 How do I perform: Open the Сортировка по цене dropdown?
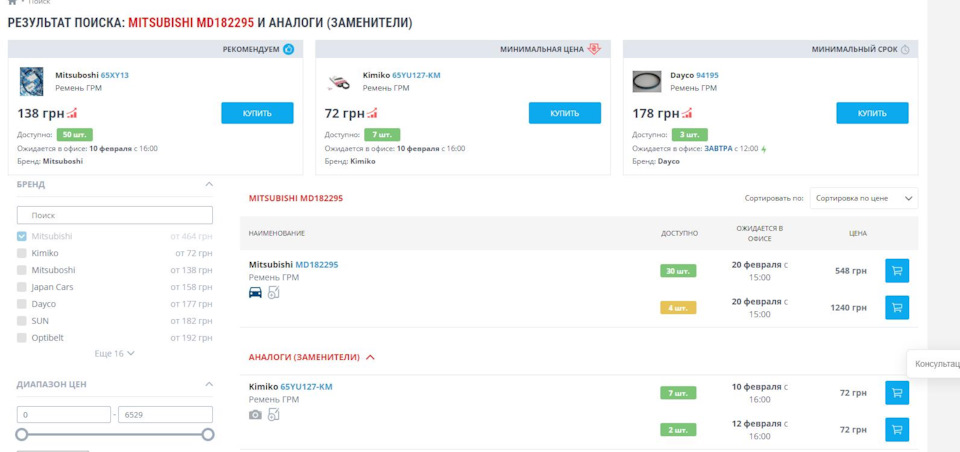[864, 198]
